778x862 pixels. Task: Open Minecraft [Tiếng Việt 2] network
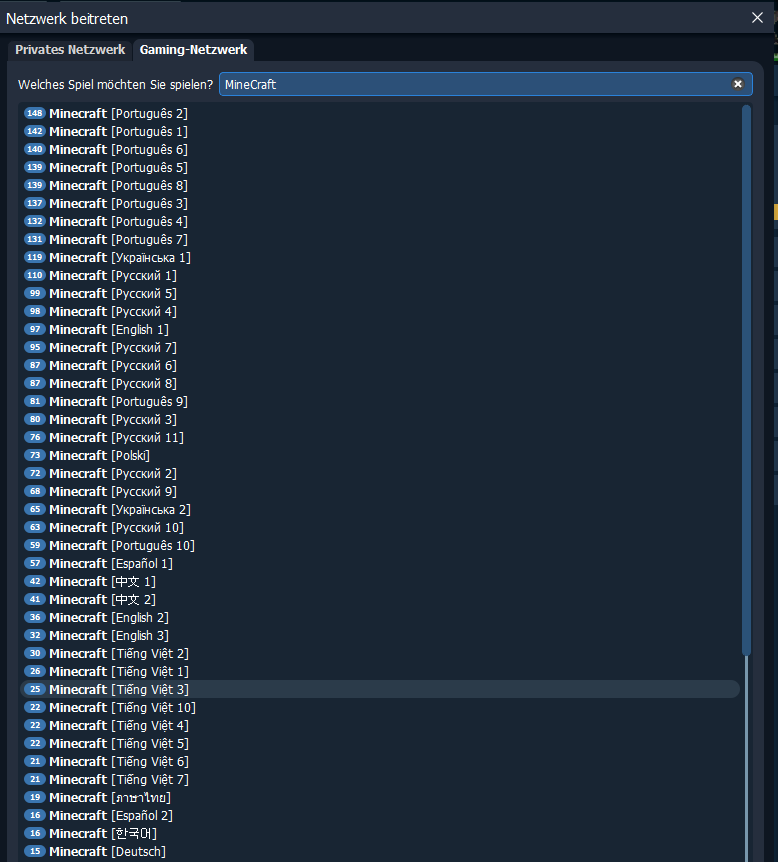[x=380, y=654]
